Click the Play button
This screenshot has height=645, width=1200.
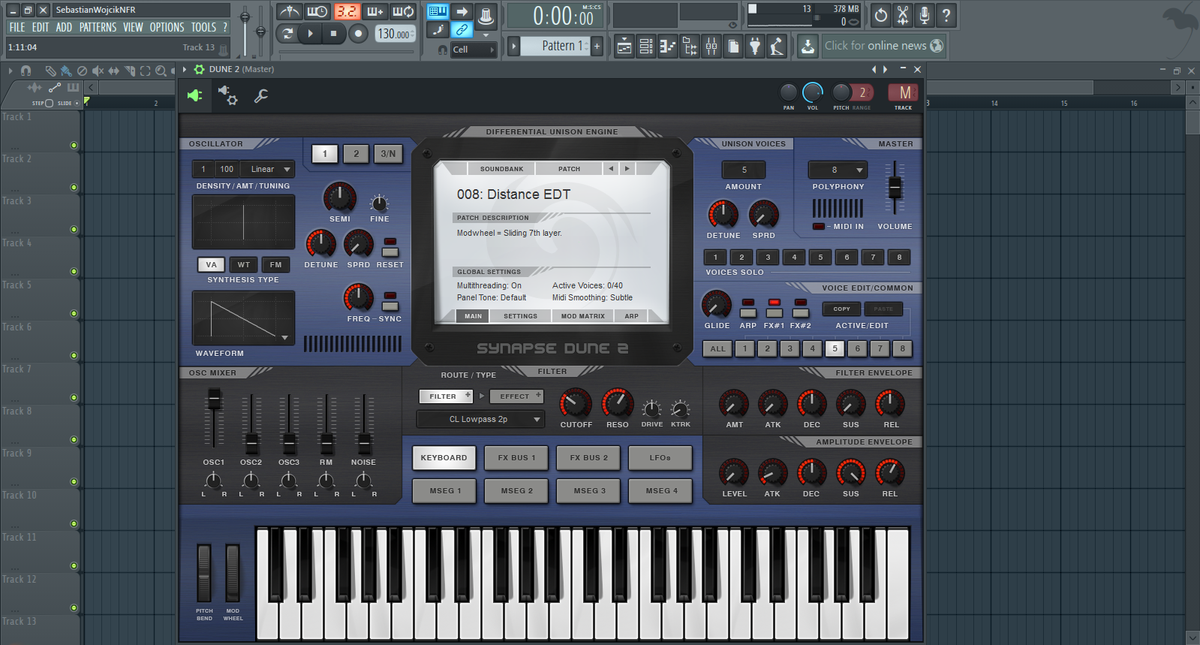click(x=311, y=33)
